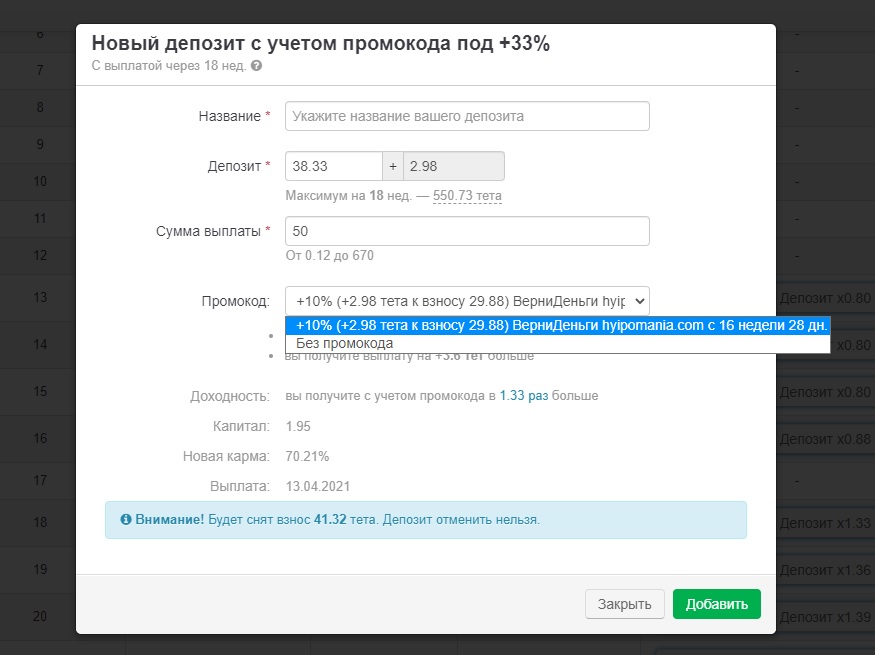Click Депозит x1.33 button in row 18
Viewport: 875px width, 655px height.
pos(824,523)
